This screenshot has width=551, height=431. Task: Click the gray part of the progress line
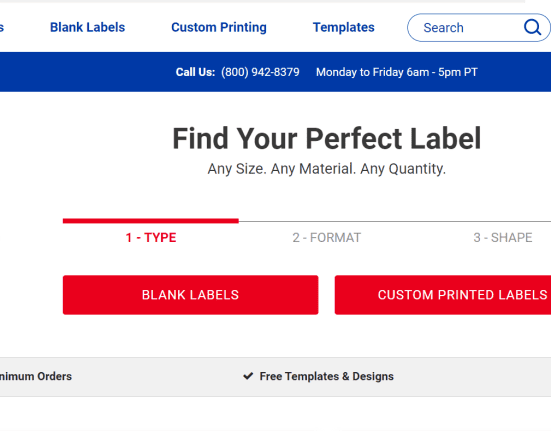click(395, 221)
